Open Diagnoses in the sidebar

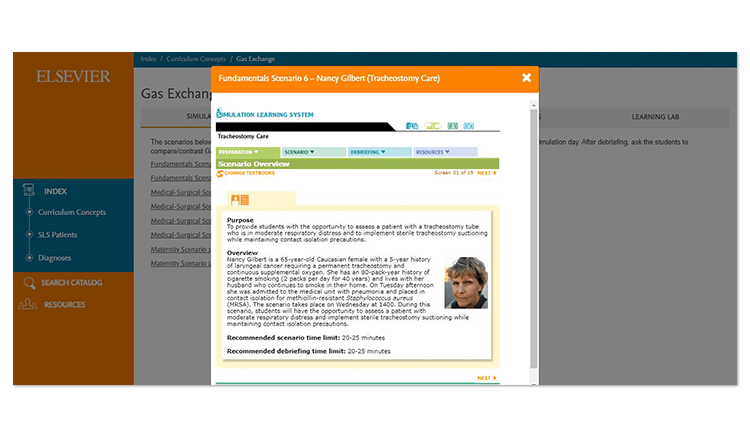coord(55,258)
